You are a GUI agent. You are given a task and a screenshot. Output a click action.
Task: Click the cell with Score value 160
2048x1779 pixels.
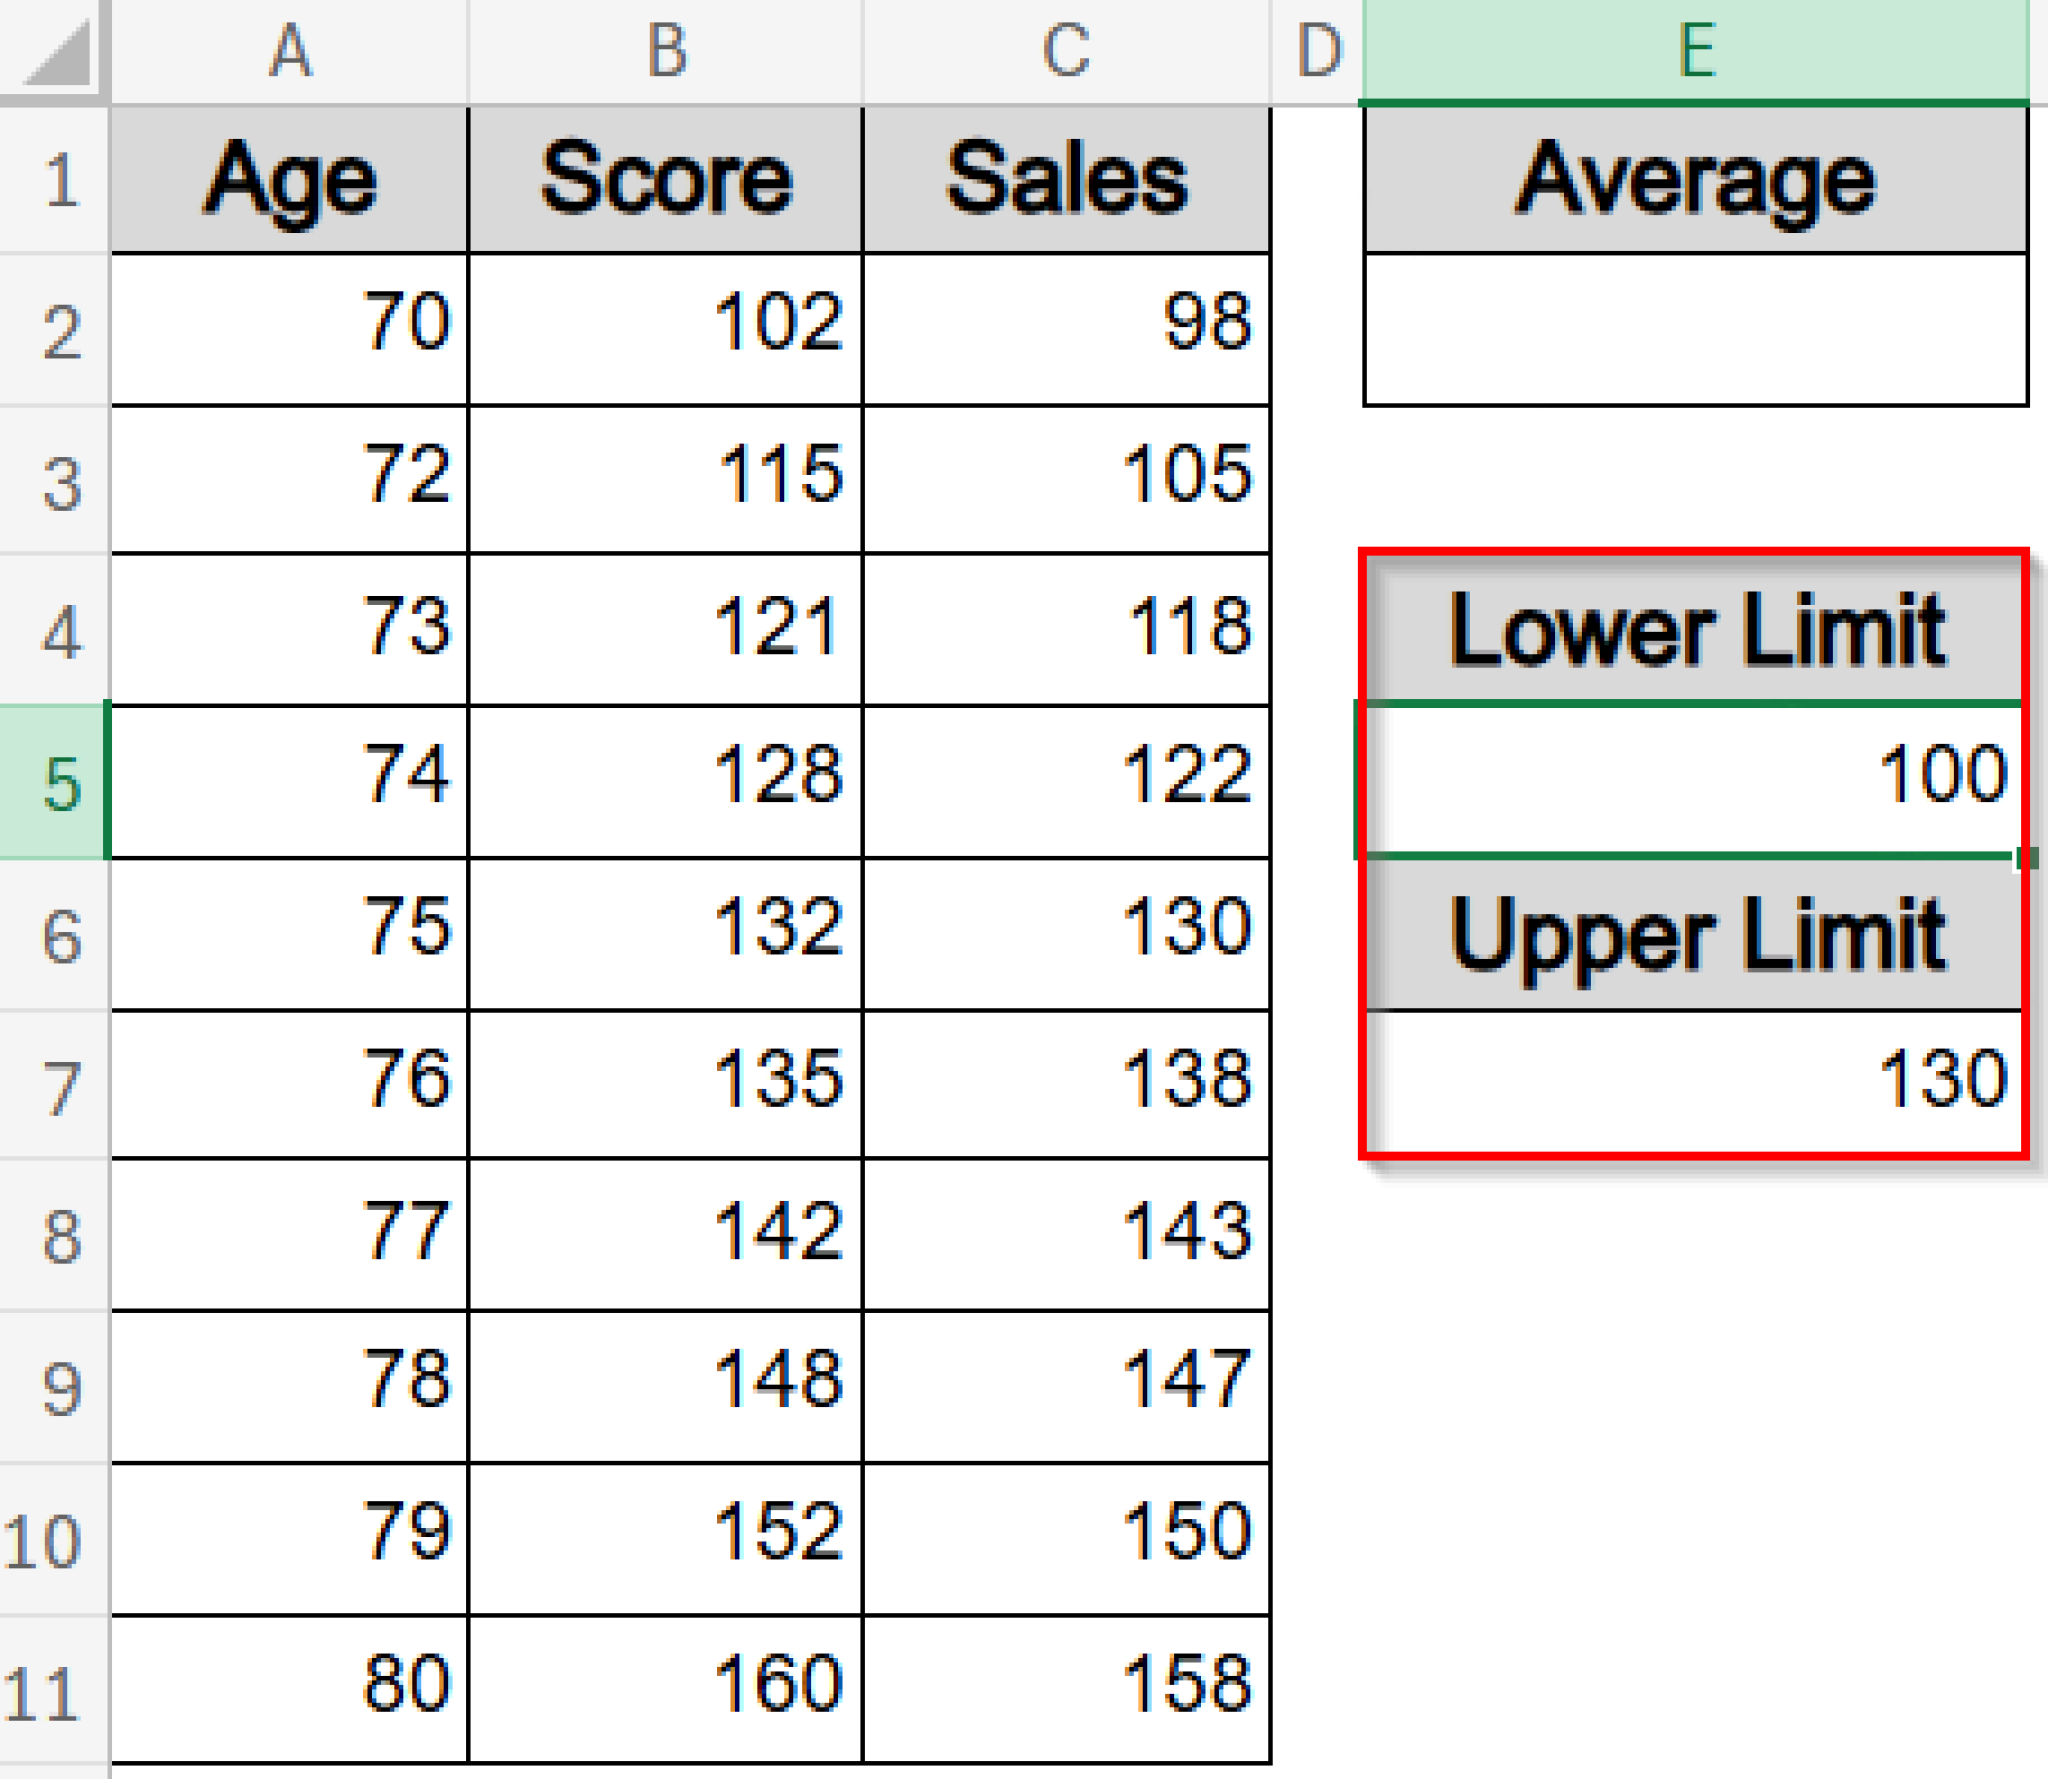pos(665,1690)
